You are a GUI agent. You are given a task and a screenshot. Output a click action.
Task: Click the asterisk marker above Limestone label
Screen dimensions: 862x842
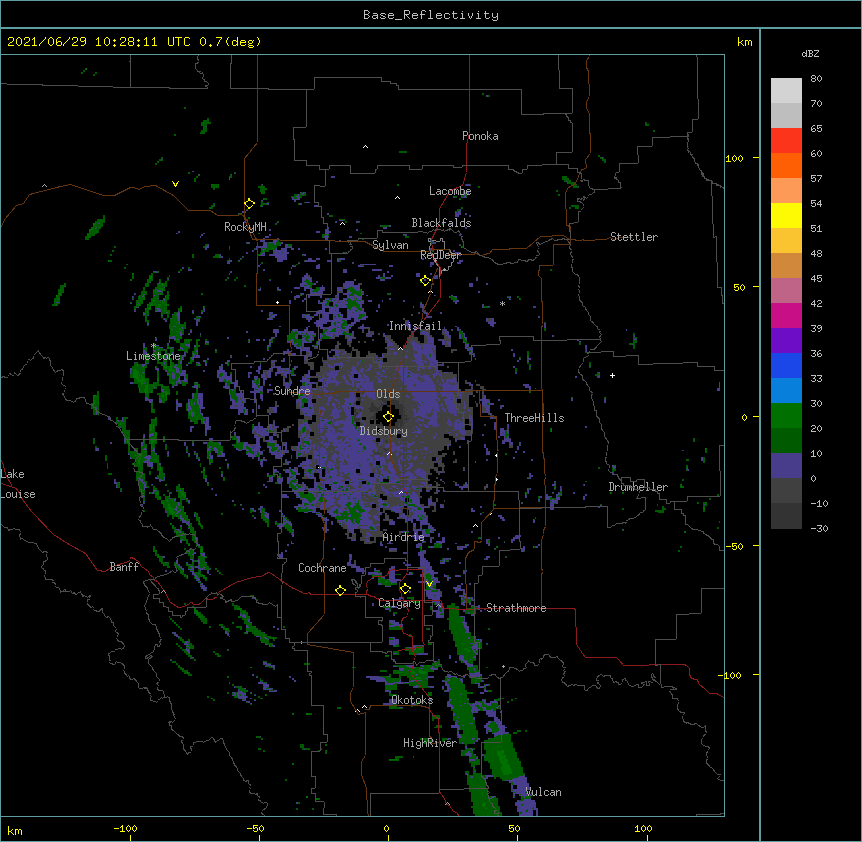pos(153,346)
